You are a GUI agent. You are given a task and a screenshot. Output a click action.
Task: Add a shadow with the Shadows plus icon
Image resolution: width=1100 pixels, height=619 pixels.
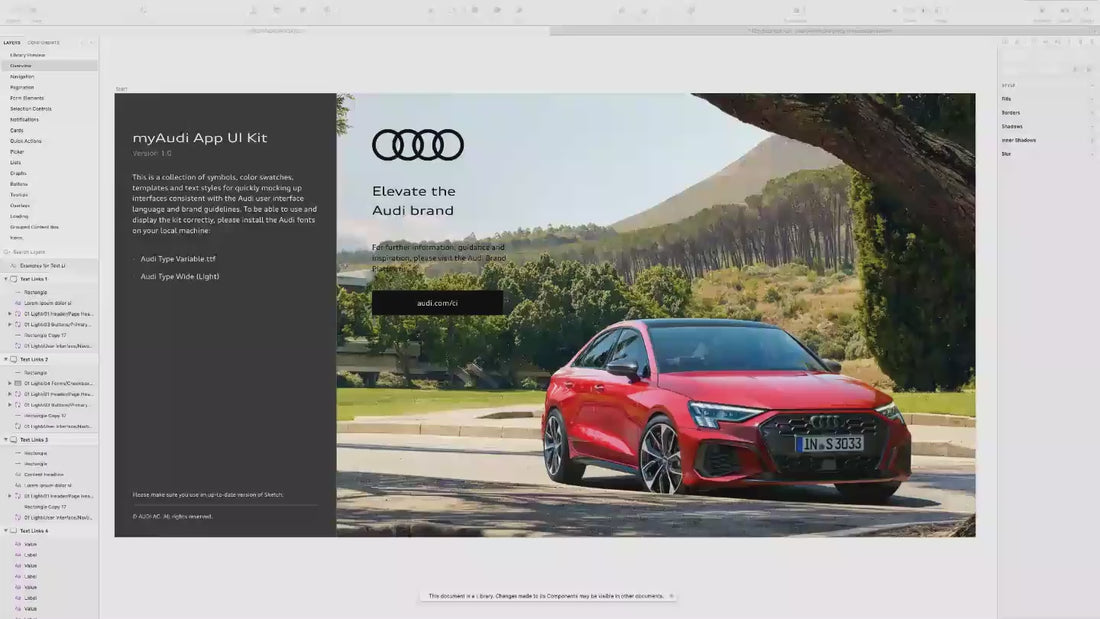point(1091,127)
